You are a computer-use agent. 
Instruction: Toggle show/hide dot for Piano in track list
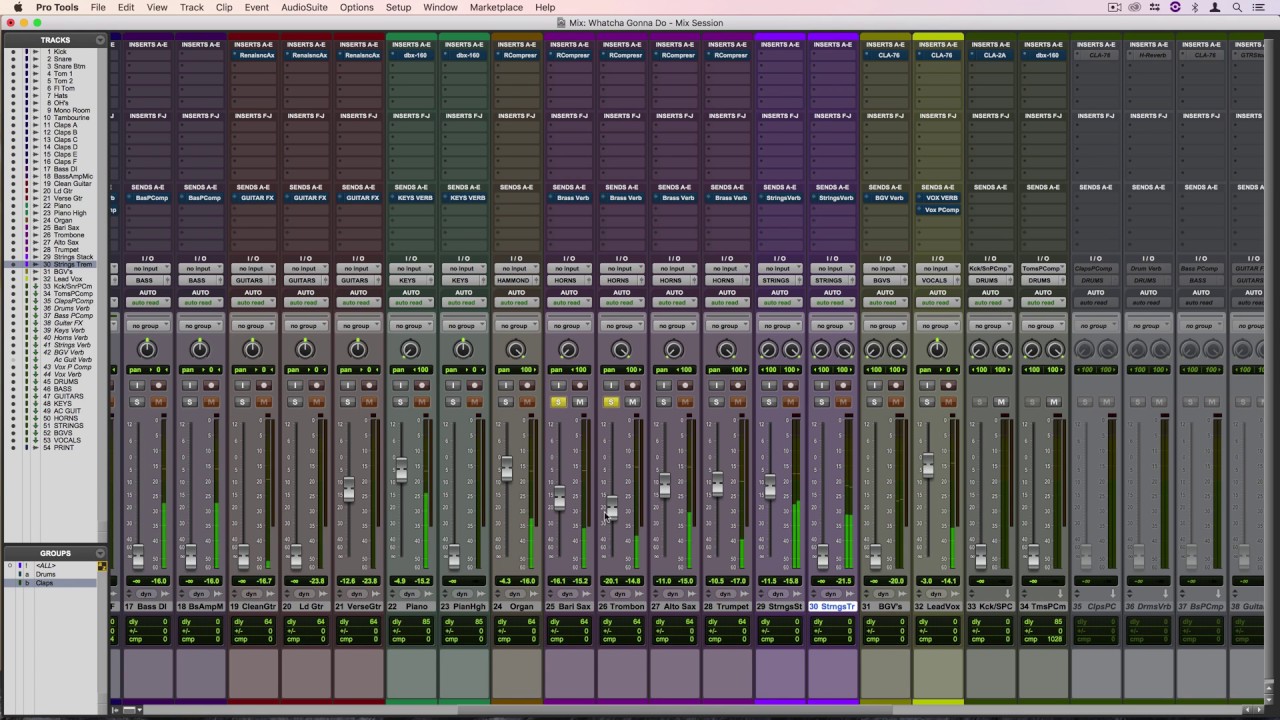pyautogui.click(x=13, y=206)
